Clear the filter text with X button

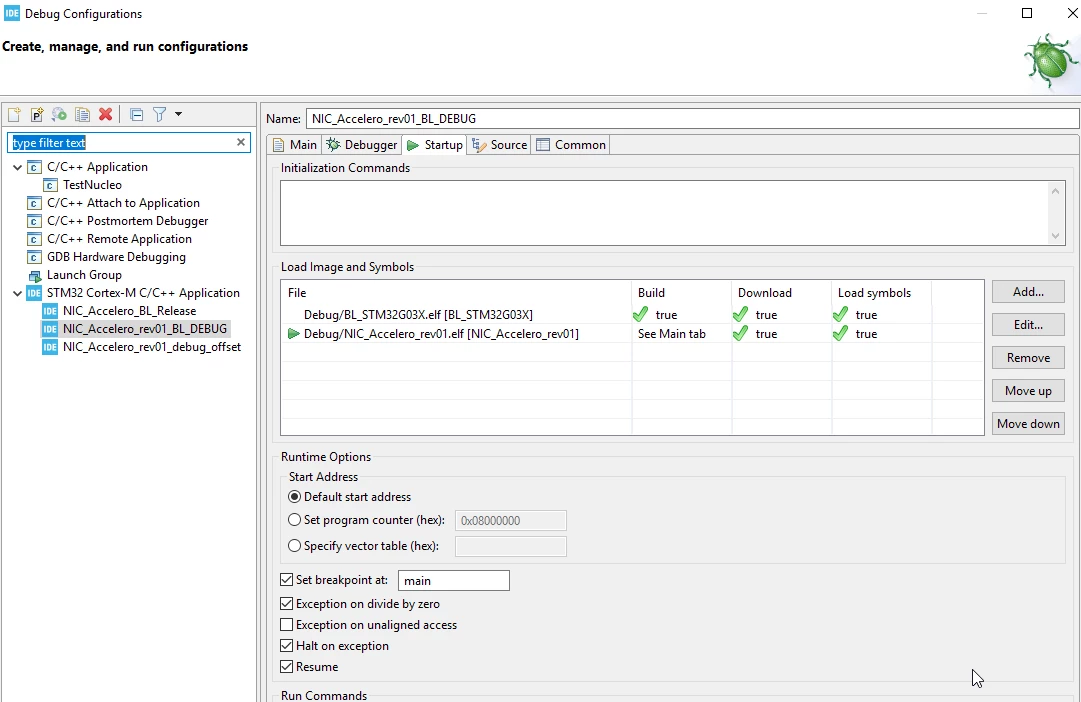(x=241, y=142)
